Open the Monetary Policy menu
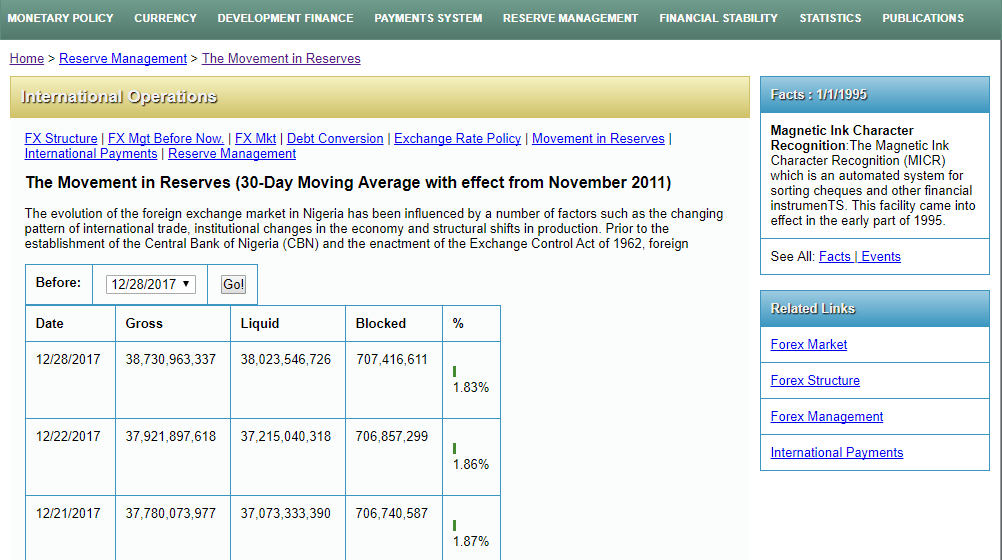This screenshot has height=560, width=1002. click(61, 18)
